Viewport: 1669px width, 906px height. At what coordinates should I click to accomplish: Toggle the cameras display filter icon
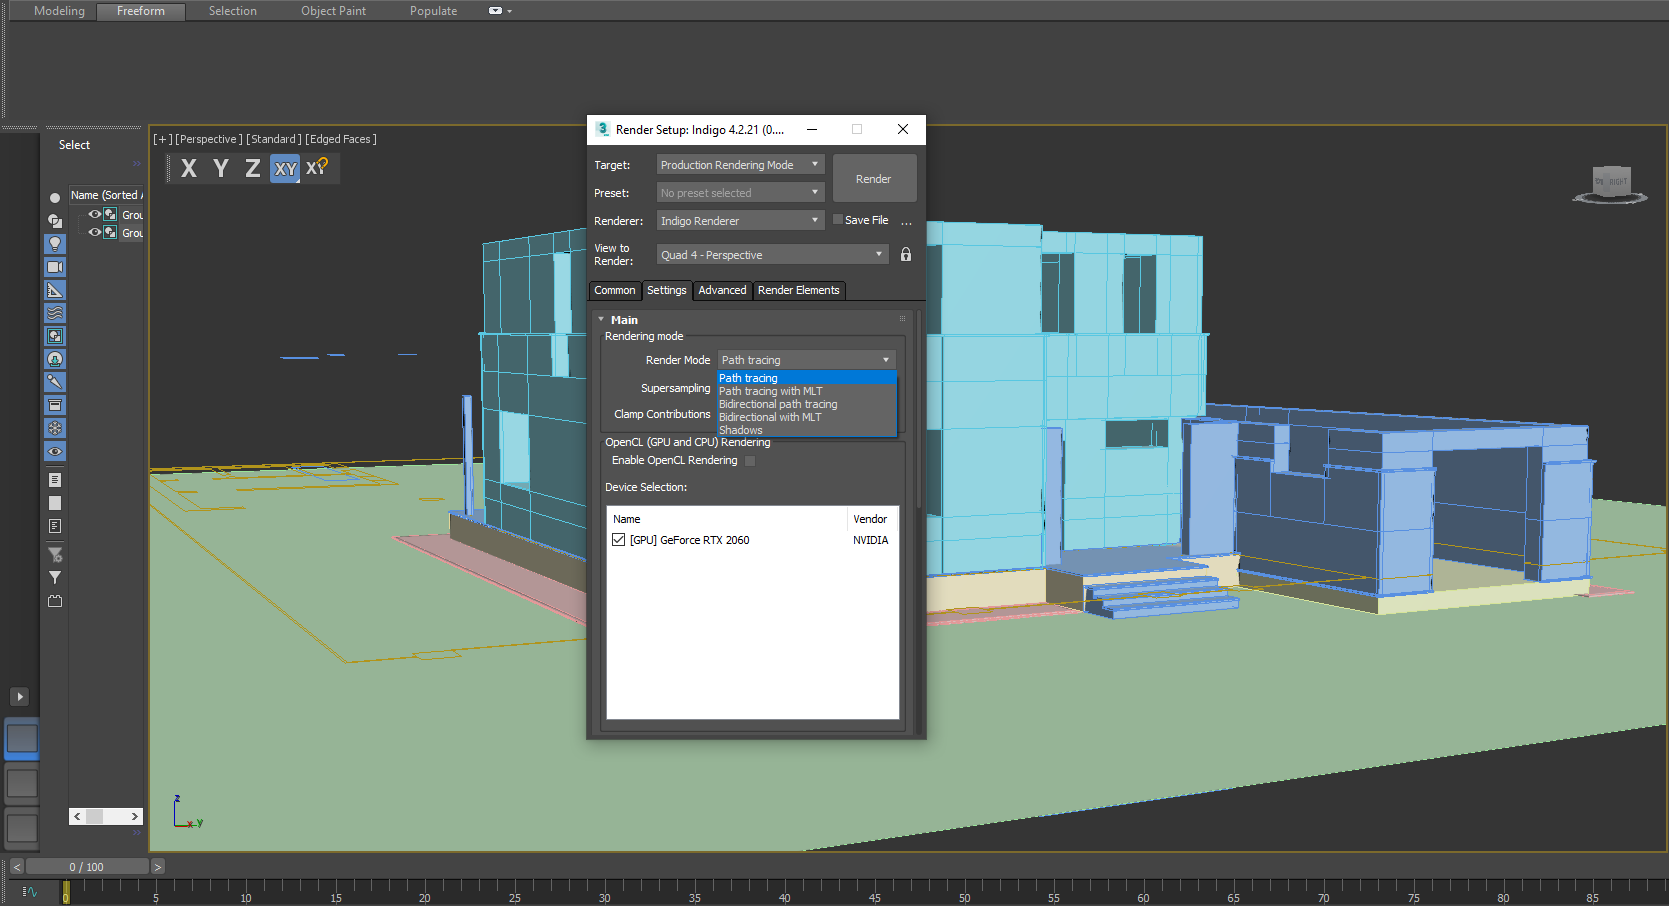tap(55, 267)
